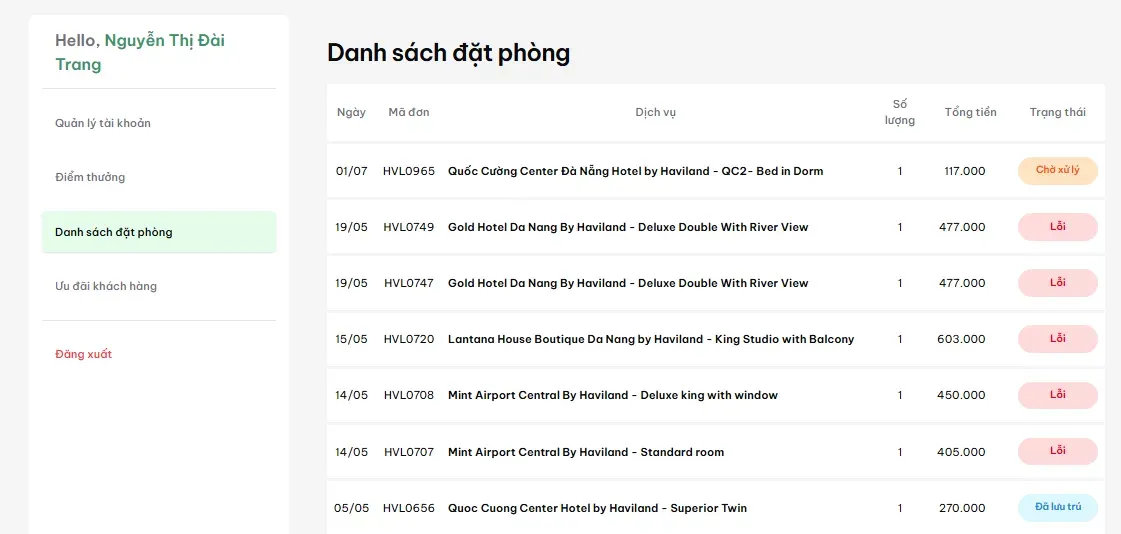
Task: Click the Ngày column header
Action: pyautogui.click(x=351, y=112)
